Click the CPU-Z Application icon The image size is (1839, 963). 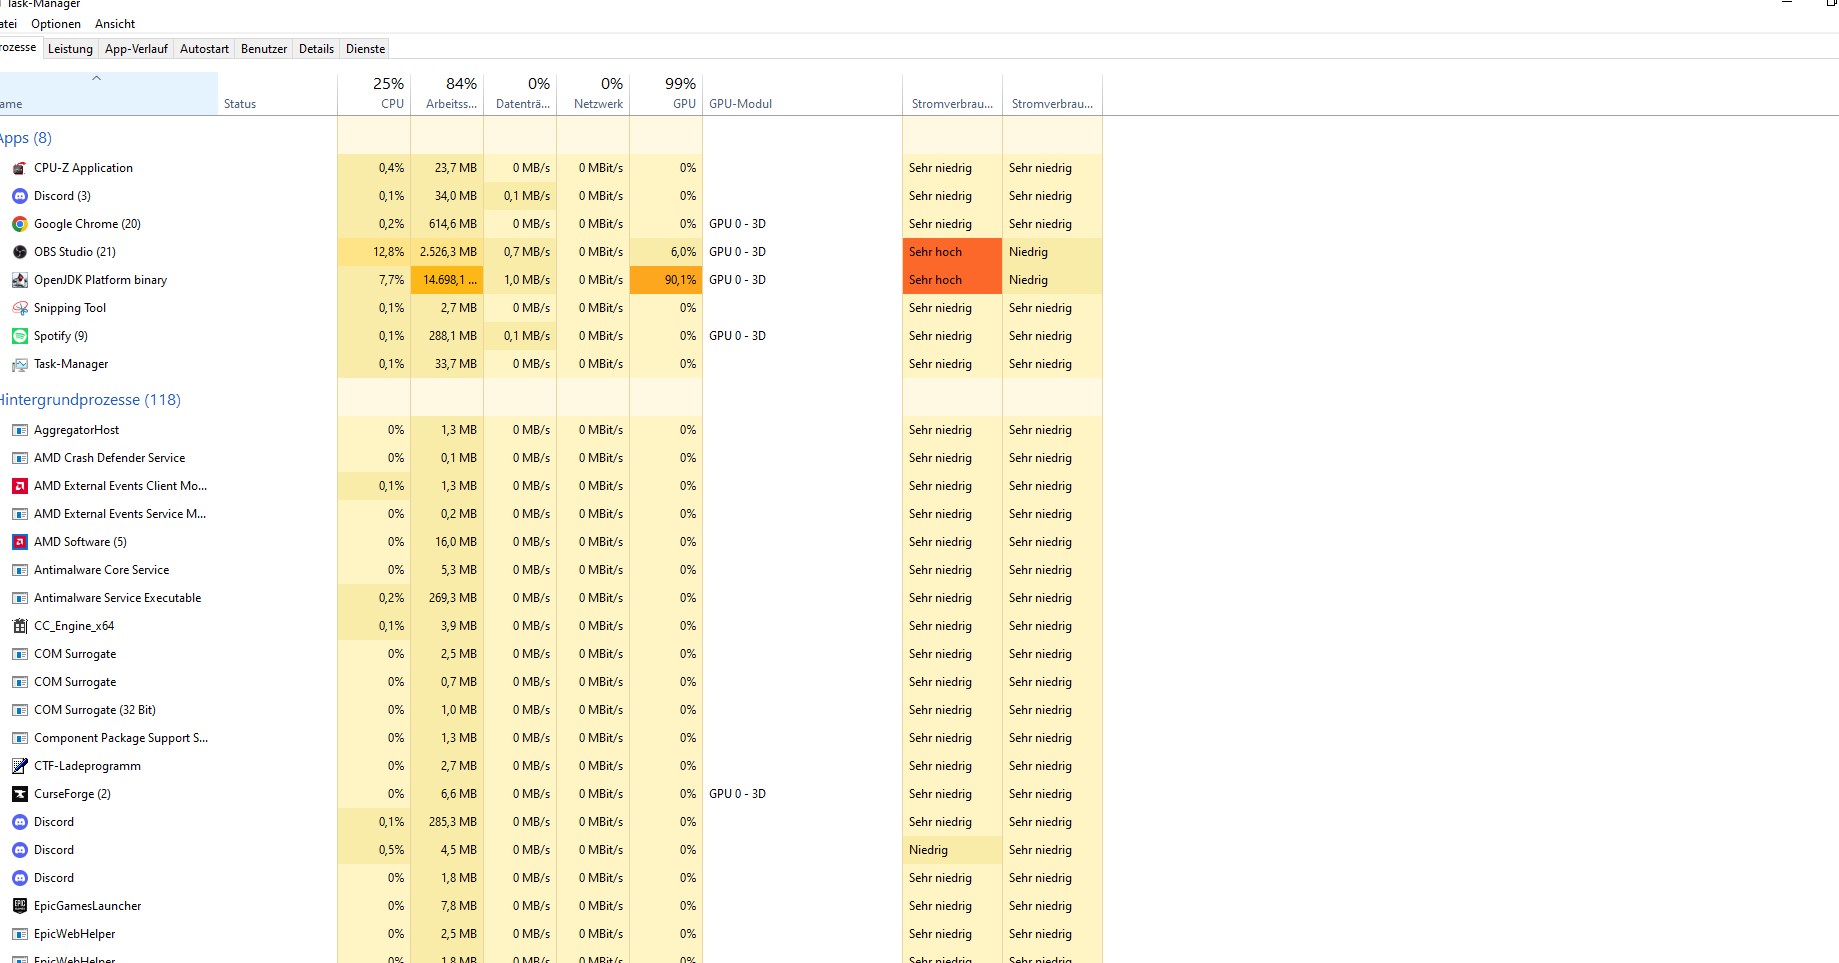click(x=20, y=168)
